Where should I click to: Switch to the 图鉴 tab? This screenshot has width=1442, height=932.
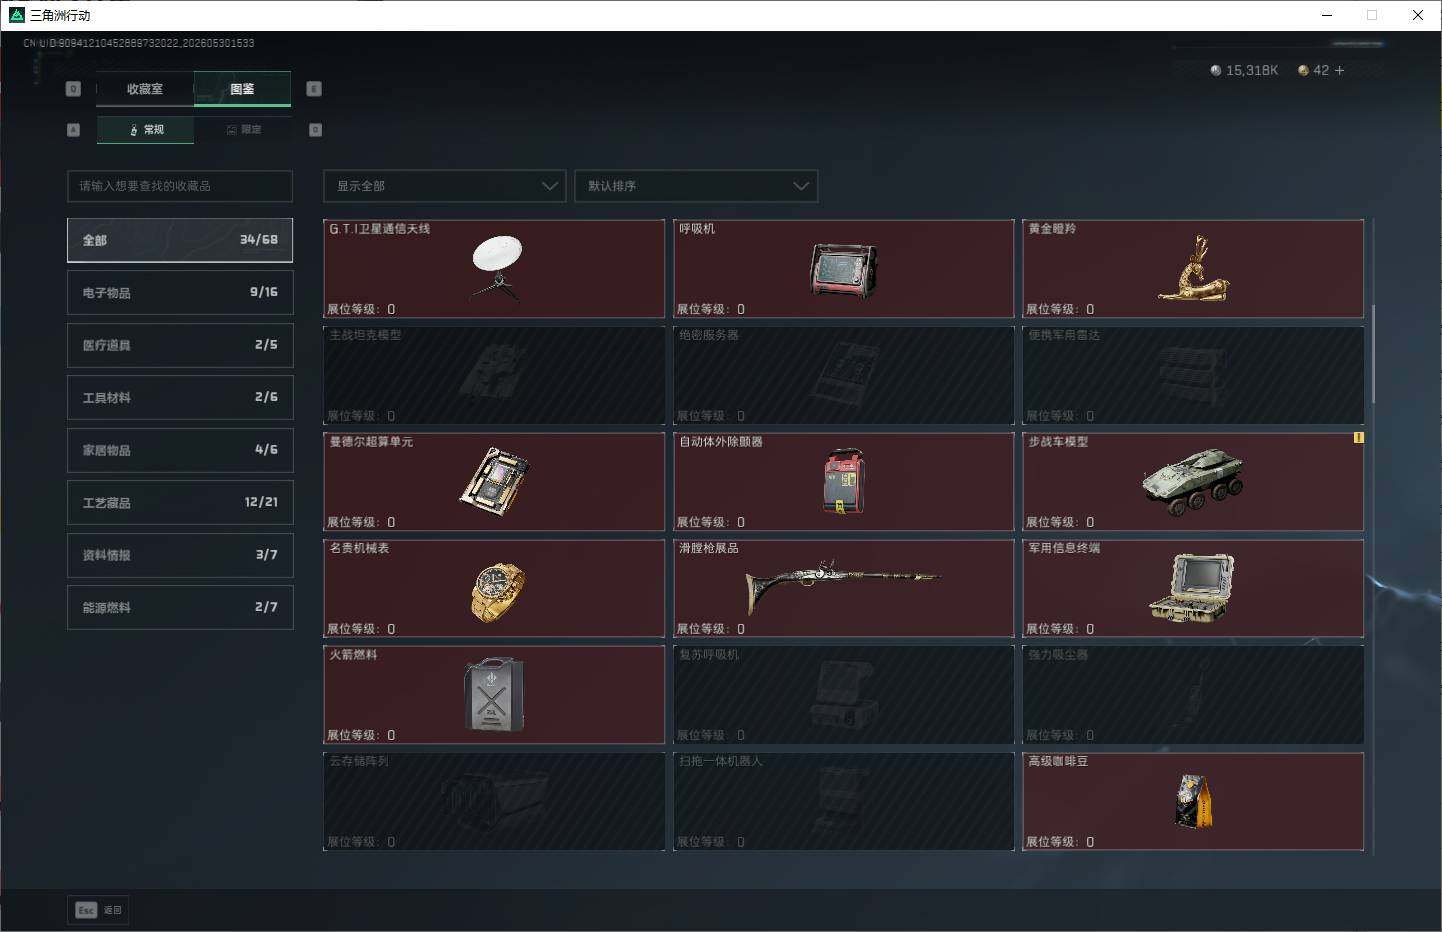[x=242, y=89]
